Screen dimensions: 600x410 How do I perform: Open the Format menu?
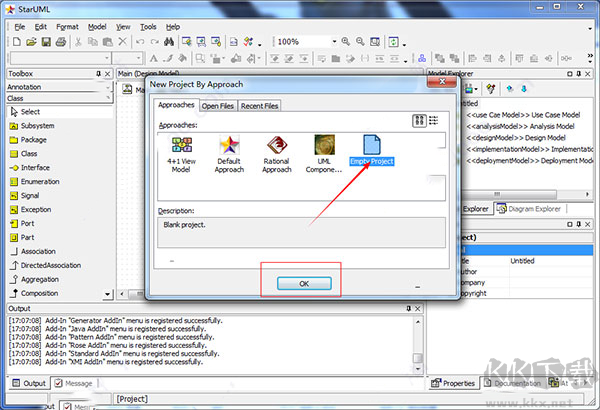click(67, 26)
